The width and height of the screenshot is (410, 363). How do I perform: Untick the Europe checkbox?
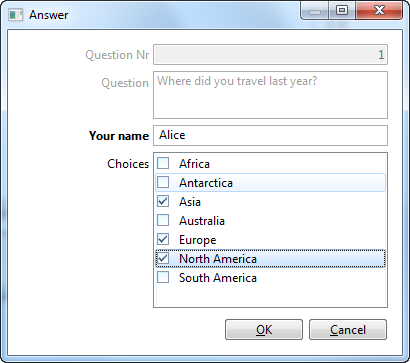163,239
